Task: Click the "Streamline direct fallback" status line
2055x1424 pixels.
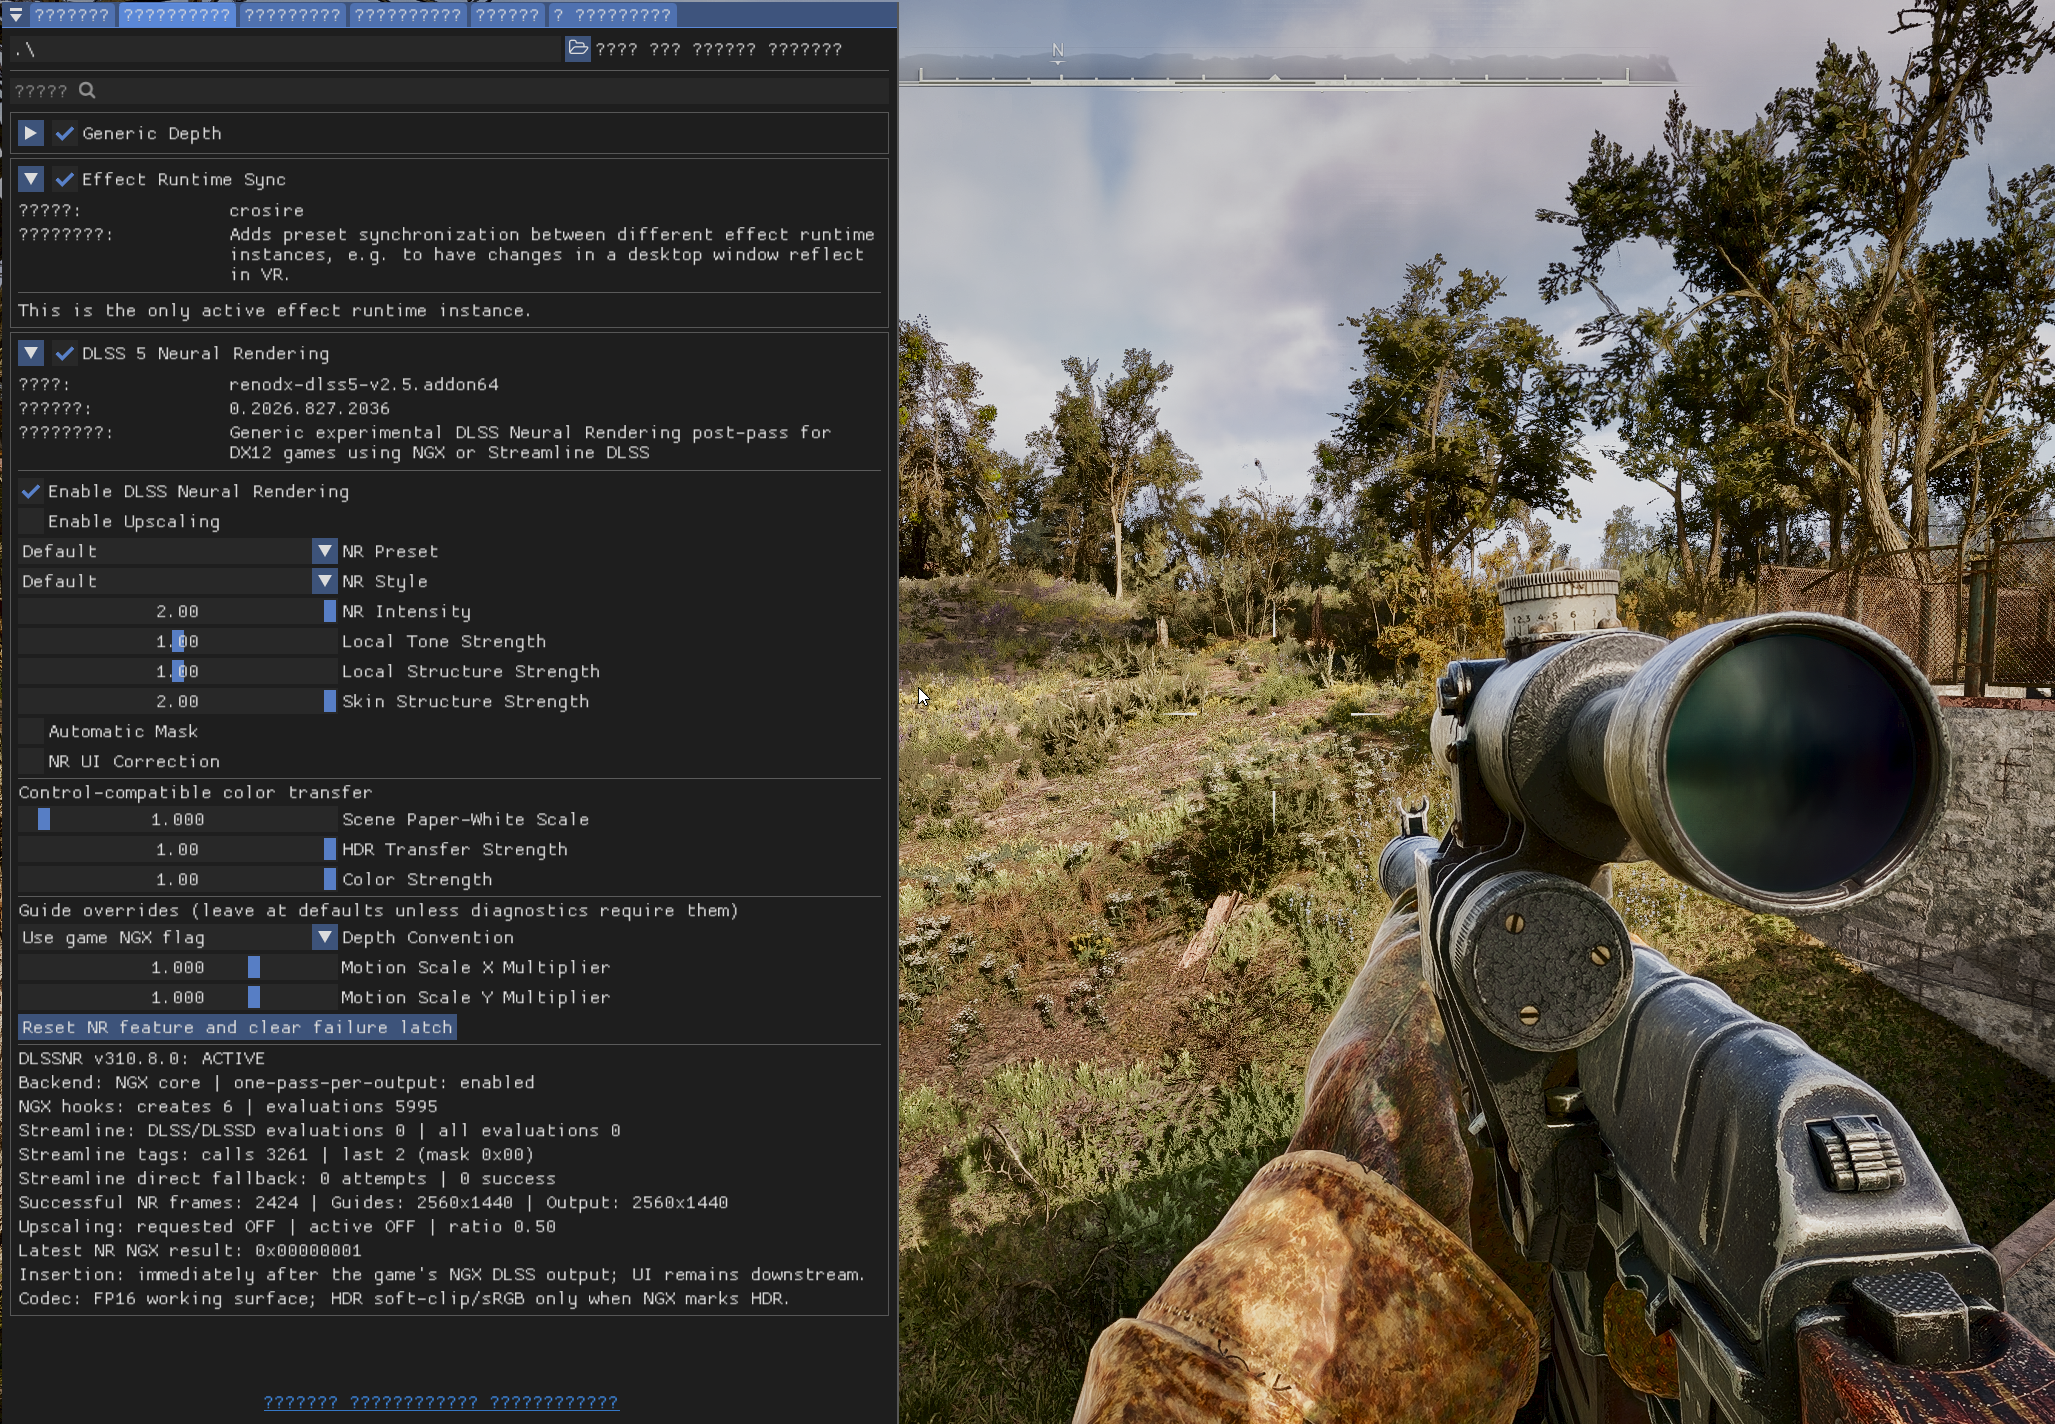Action: [287, 1178]
